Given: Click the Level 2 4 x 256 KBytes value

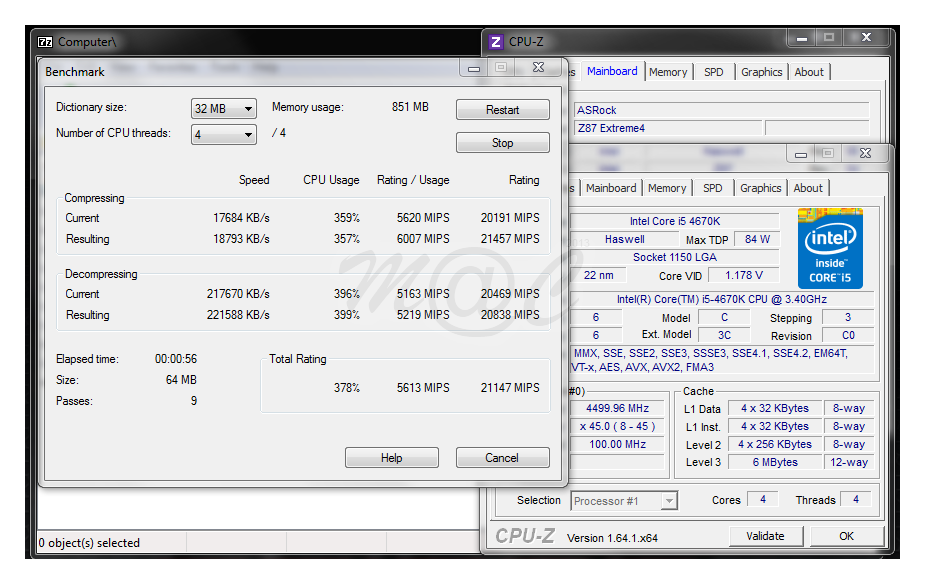Looking at the screenshot, I should [775, 444].
